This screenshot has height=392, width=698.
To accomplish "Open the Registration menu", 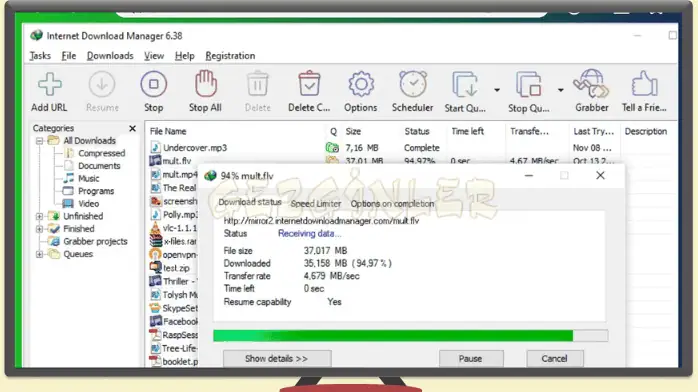I will [x=230, y=56].
